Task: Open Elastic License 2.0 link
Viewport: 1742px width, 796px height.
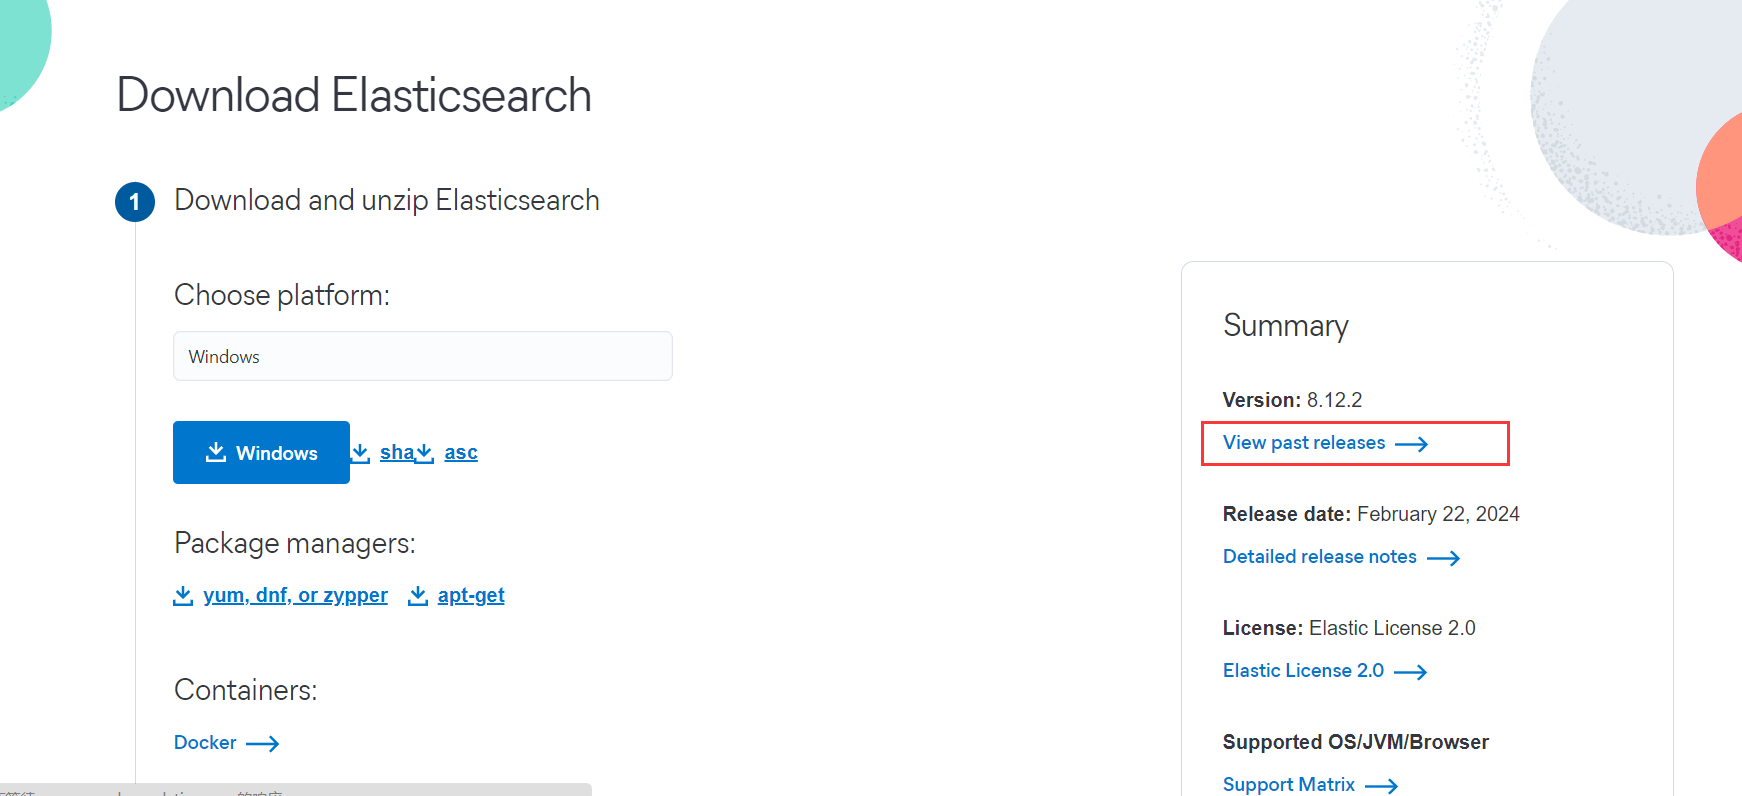Action: point(1303,670)
